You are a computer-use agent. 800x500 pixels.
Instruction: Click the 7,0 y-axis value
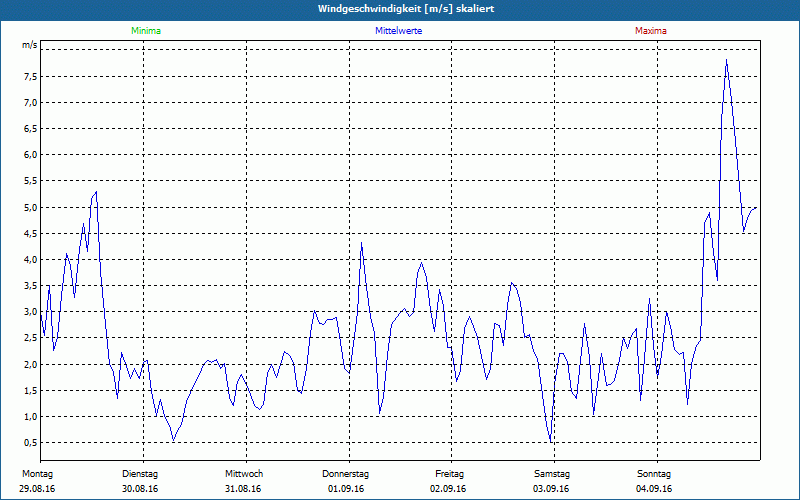pos(30,103)
